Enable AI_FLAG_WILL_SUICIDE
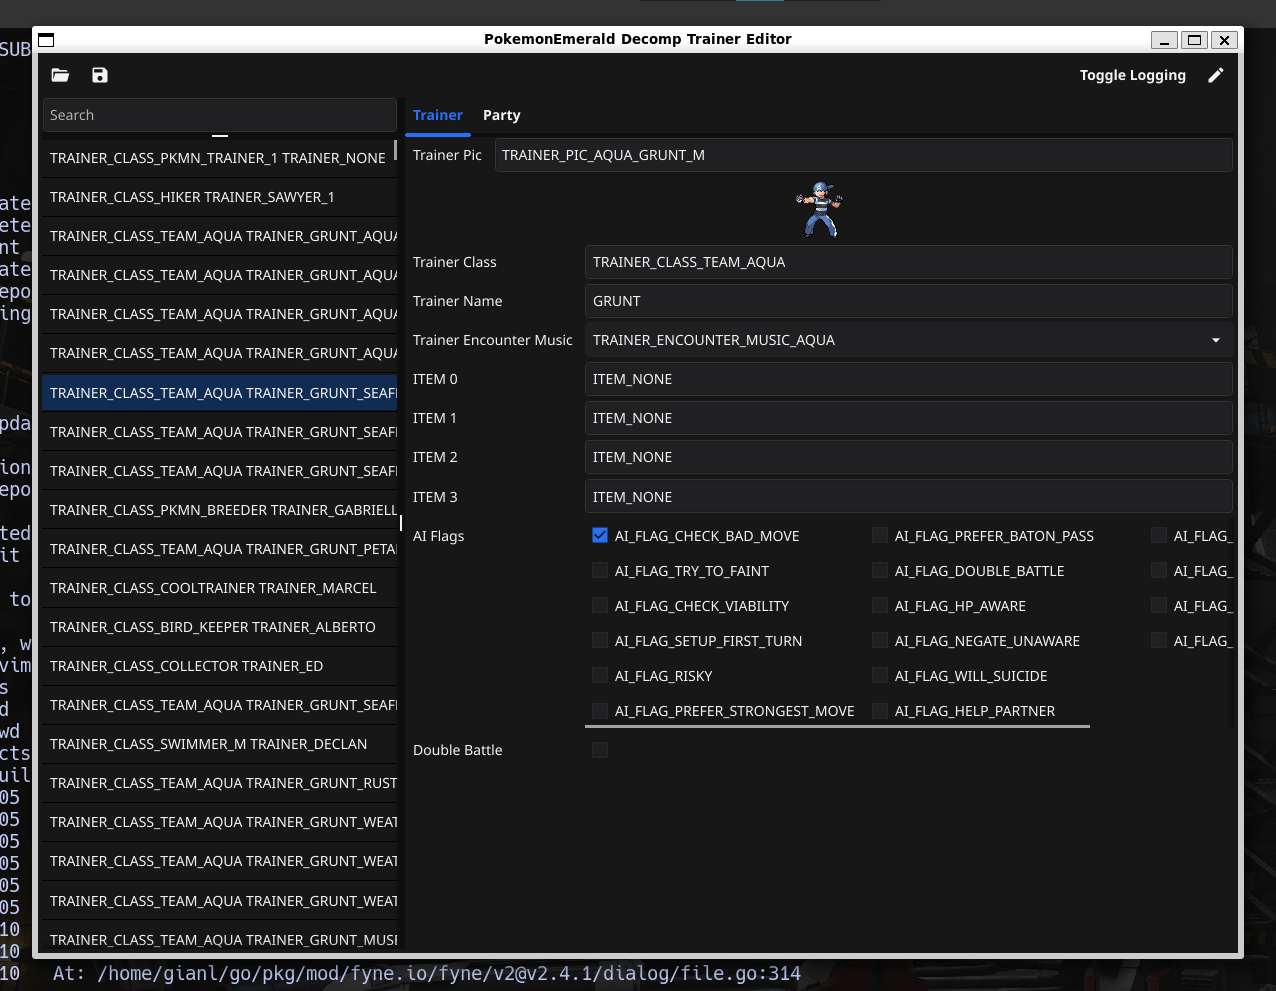Screen dimensions: 1276x991 click(879, 675)
